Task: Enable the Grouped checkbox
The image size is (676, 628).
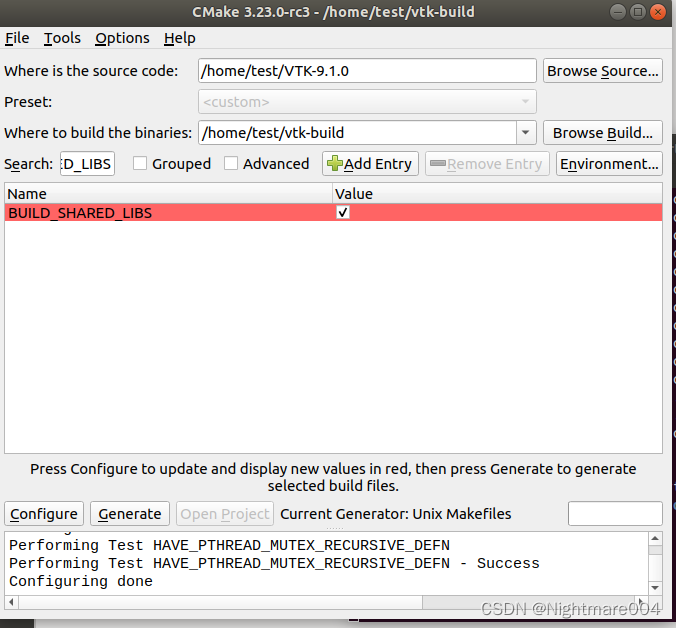Action: pyautogui.click(x=139, y=164)
